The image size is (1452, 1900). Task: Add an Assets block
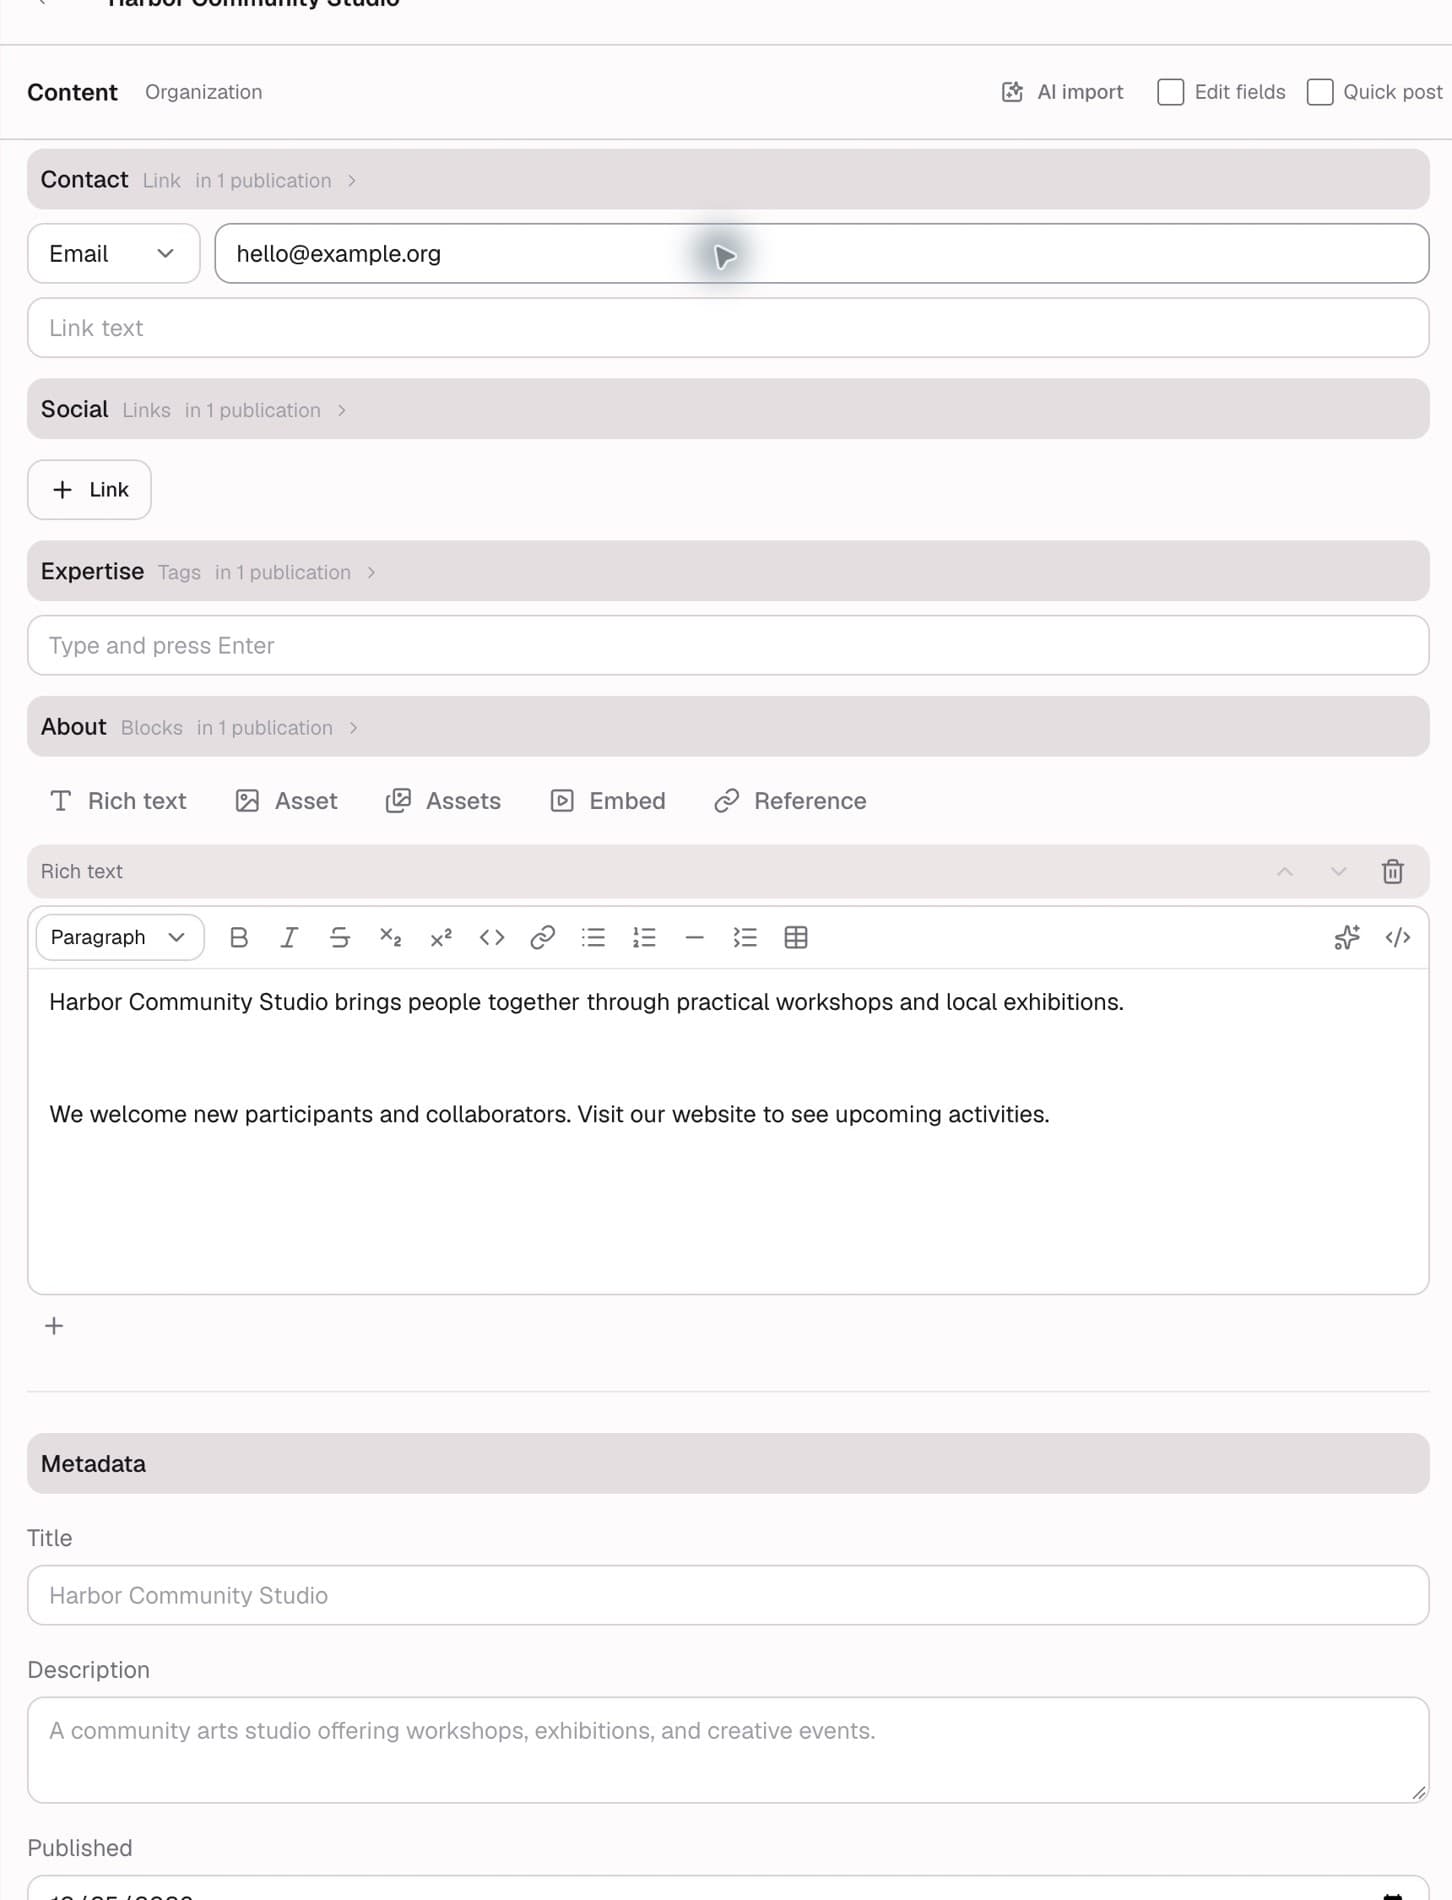pos(444,801)
